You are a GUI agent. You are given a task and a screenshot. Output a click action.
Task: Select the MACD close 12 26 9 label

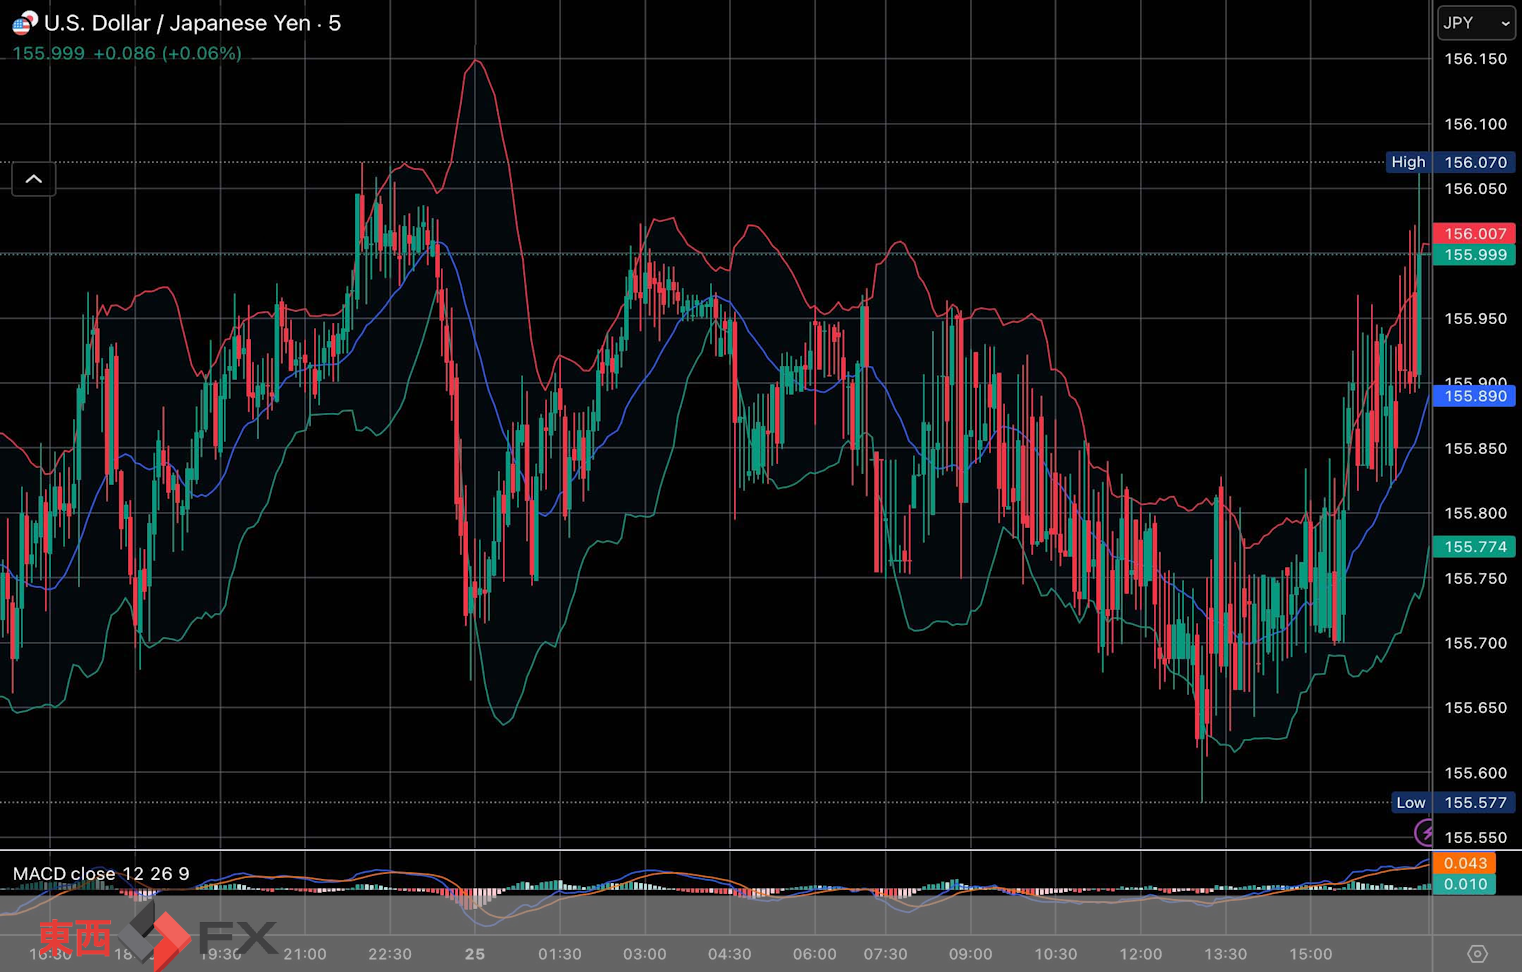pos(101,874)
